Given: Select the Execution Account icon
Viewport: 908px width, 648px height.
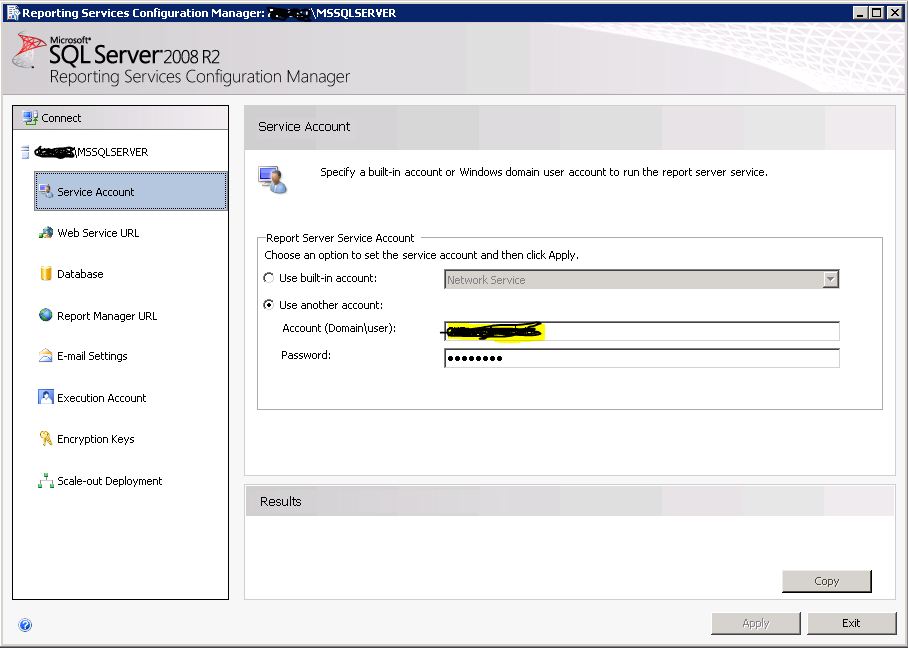Looking at the screenshot, I should coord(45,397).
